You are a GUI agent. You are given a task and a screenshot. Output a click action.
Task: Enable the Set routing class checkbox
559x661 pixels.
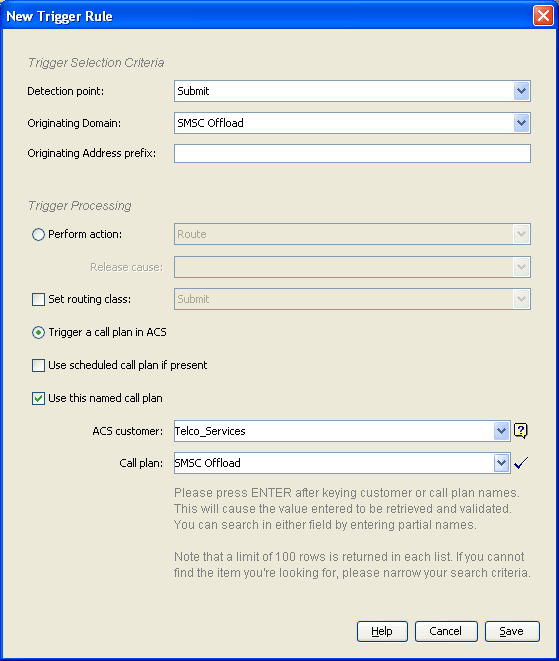(x=38, y=299)
